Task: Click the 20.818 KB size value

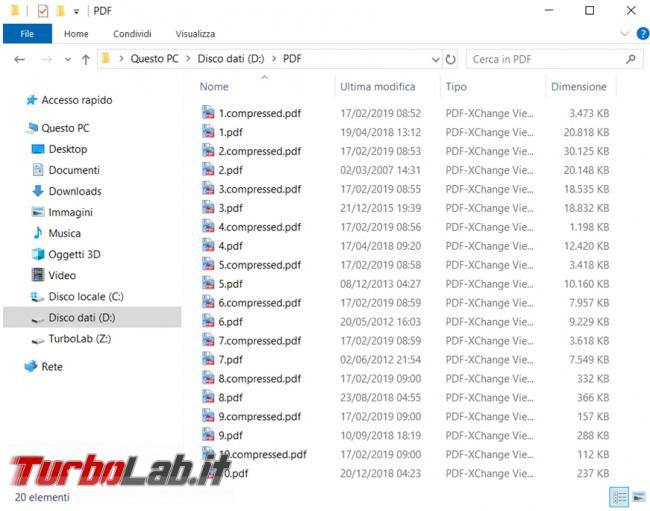Action: [586, 133]
